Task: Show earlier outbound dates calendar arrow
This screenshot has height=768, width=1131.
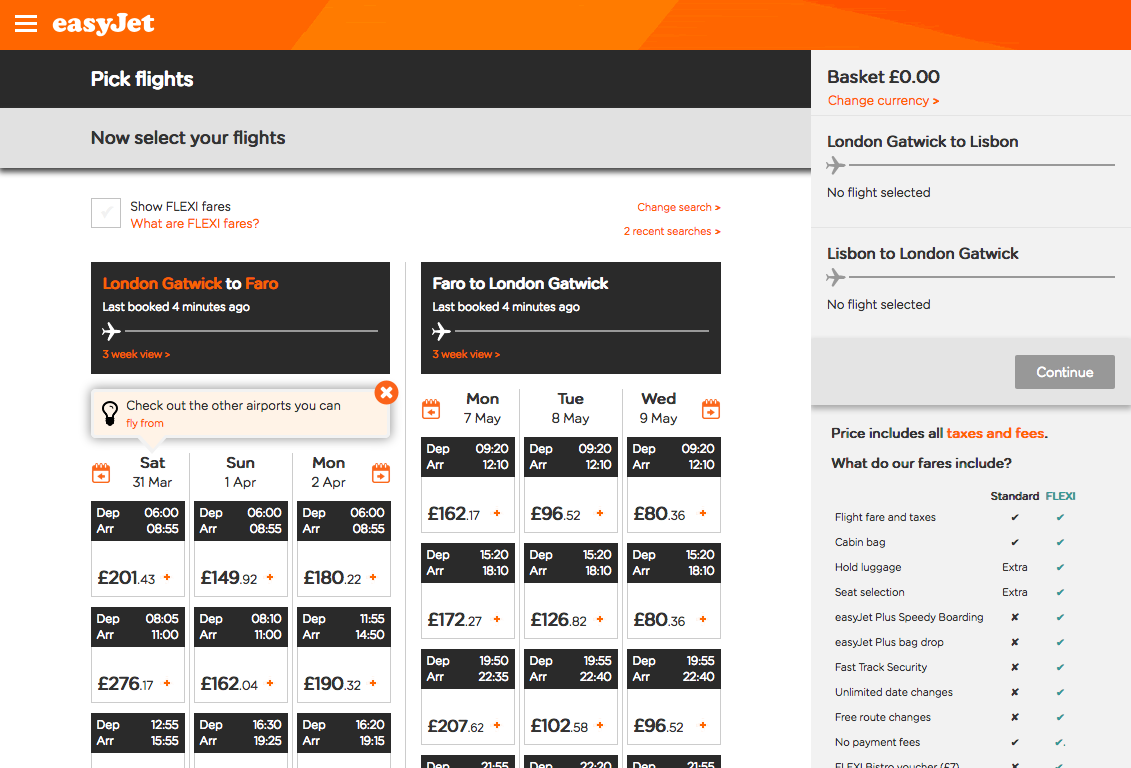Action: (101, 473)
